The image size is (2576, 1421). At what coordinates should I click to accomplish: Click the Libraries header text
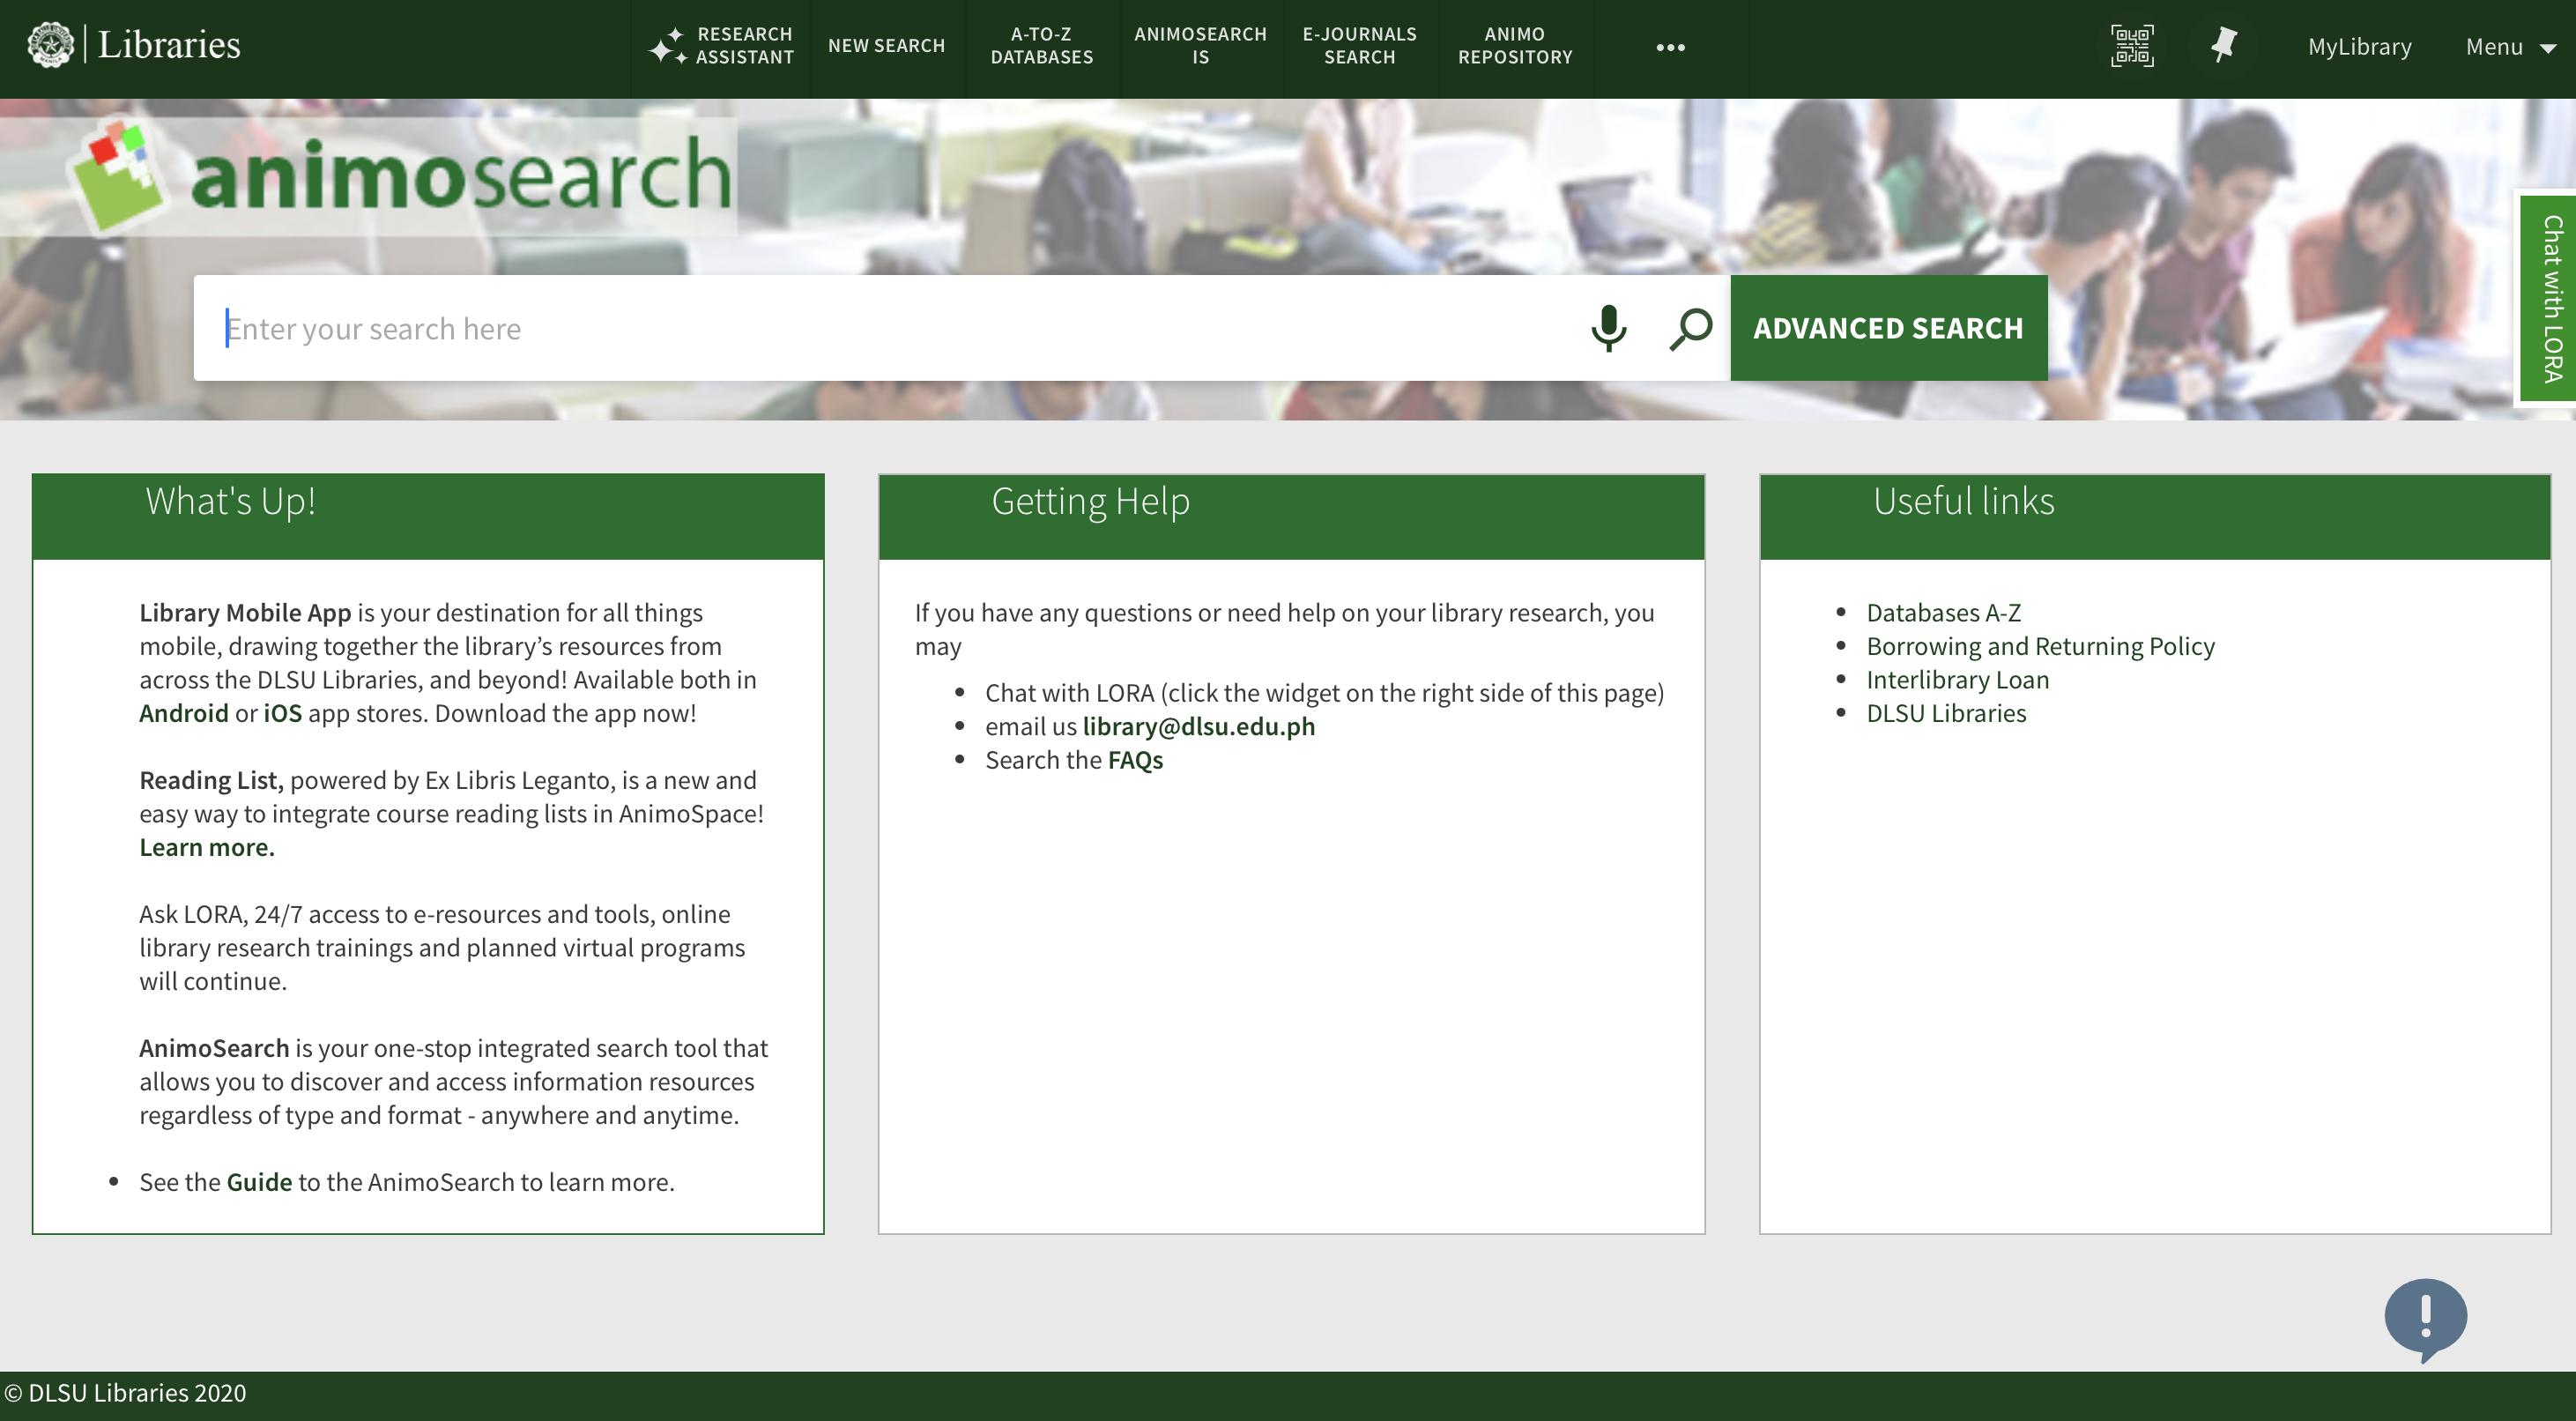[x=169, y=45]
